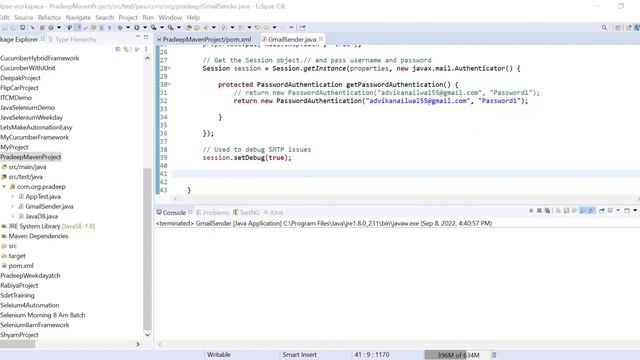640x360 pixels.
Task: Click the Smart Insert status bar entry
Action: pos(299,355)
